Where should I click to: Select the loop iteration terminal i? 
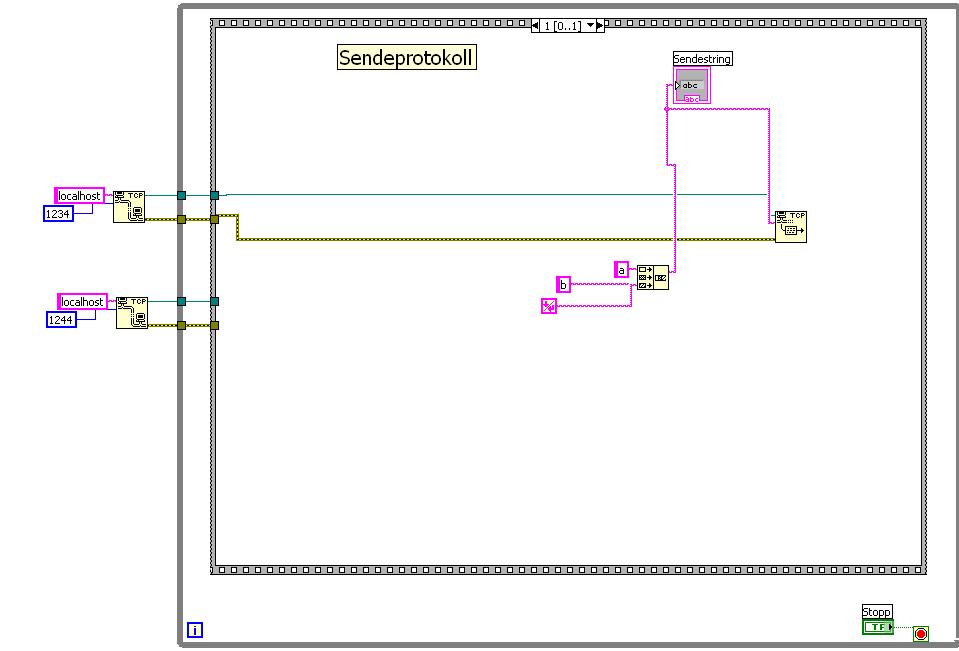[x=194, y=630]
